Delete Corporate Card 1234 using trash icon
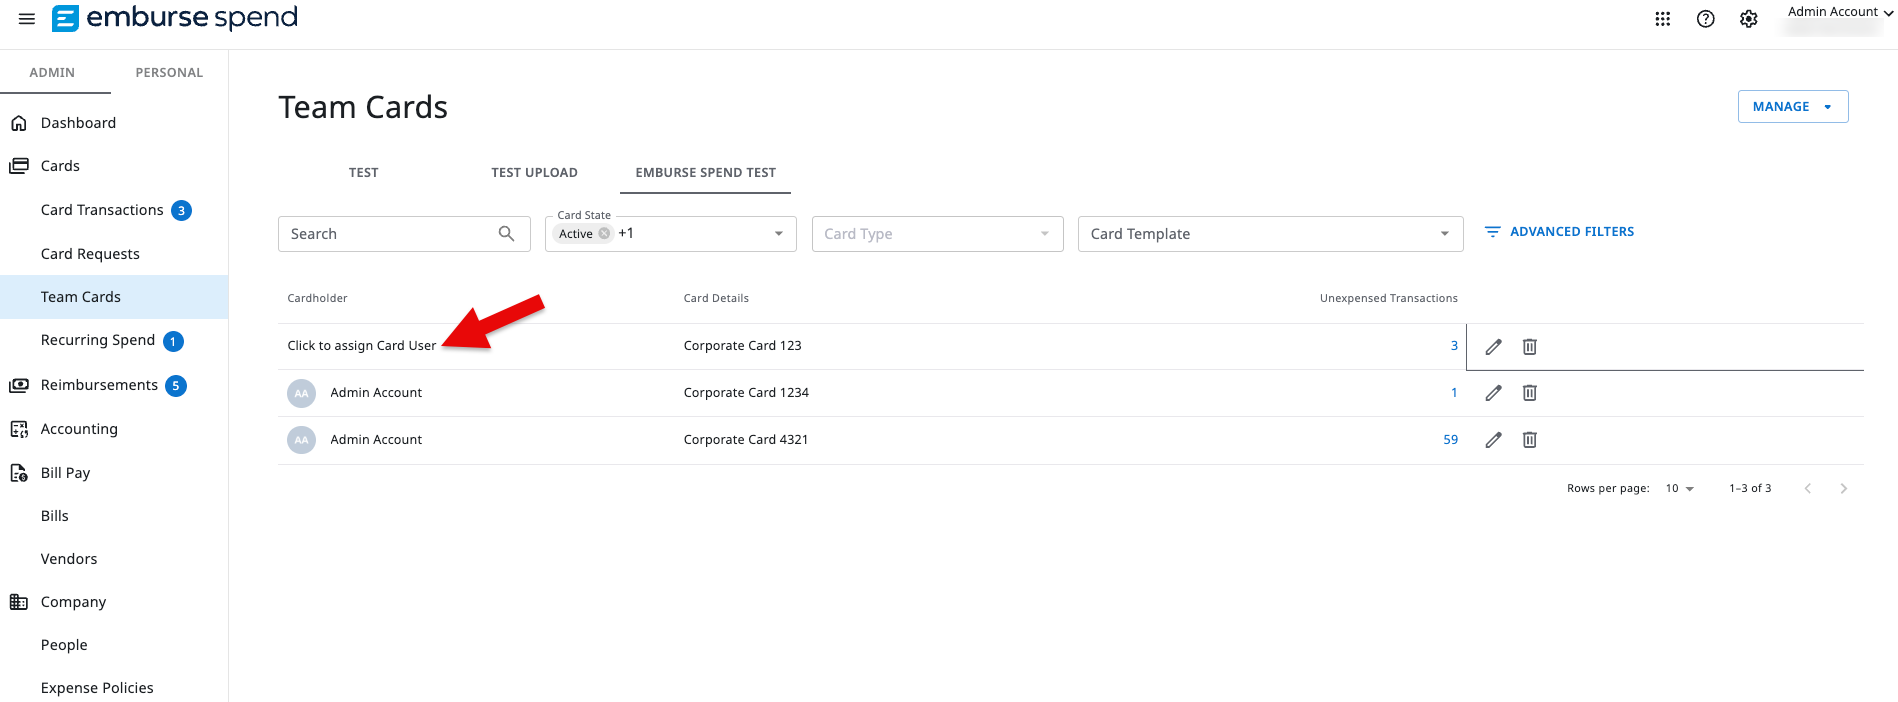1898x702 pixels. coord(1529,393)
